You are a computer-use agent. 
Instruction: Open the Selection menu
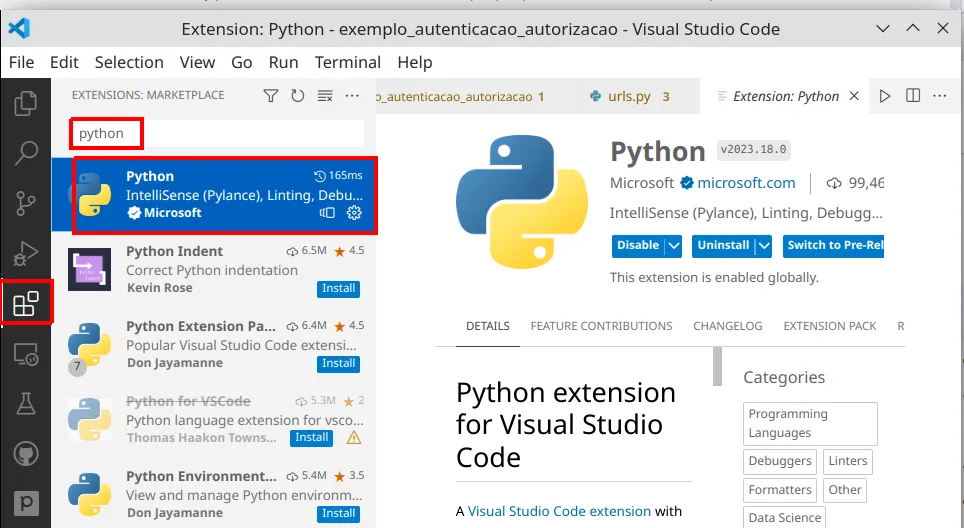[129, 62]
